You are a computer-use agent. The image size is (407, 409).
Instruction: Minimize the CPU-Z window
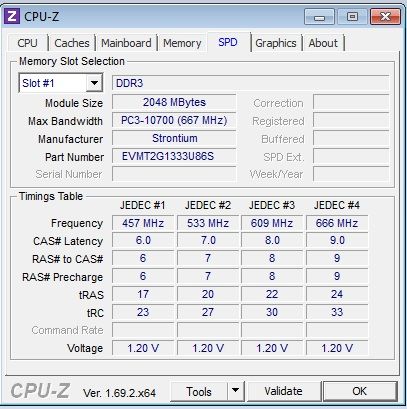coord(319,17)
